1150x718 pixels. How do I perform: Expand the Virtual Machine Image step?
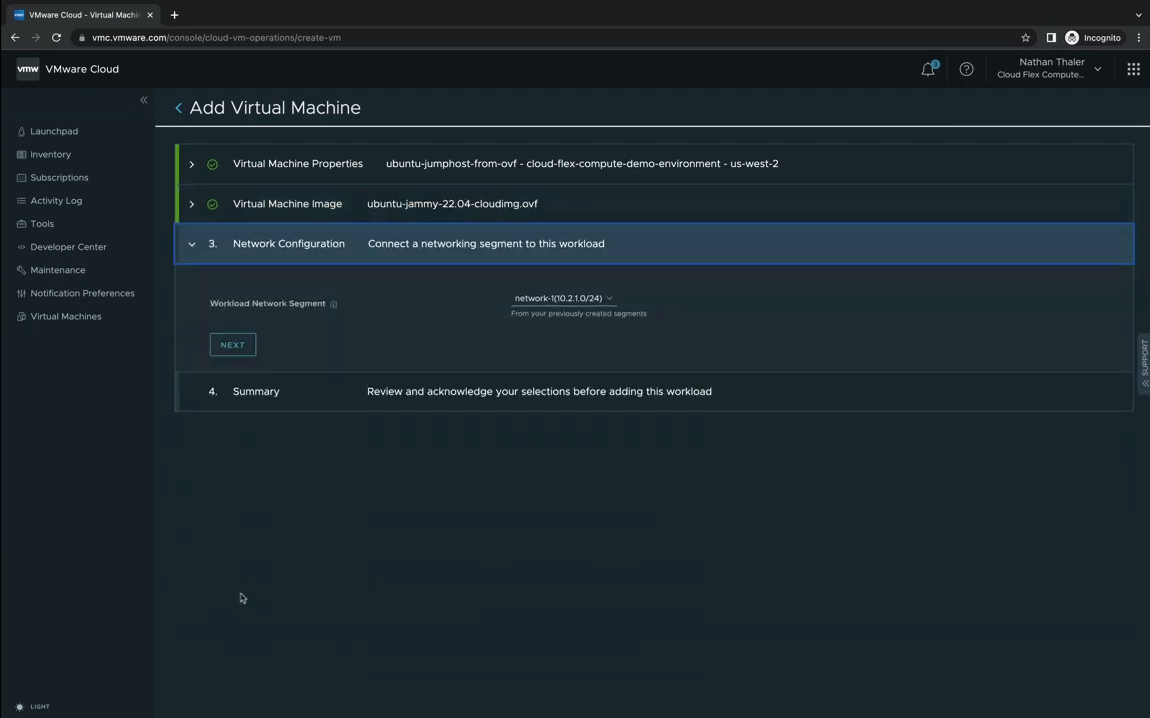tap(191, 205)
